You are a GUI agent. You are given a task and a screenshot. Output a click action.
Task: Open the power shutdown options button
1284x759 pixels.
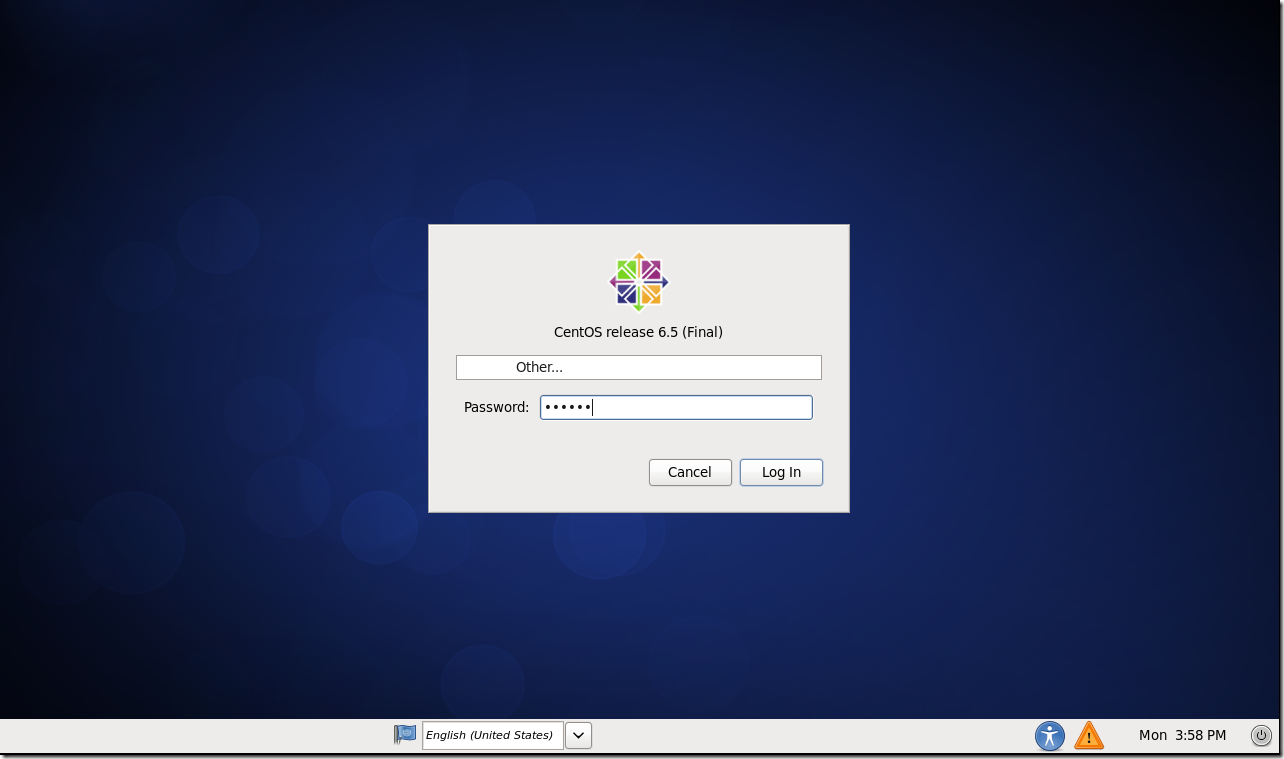point(1261,735)
